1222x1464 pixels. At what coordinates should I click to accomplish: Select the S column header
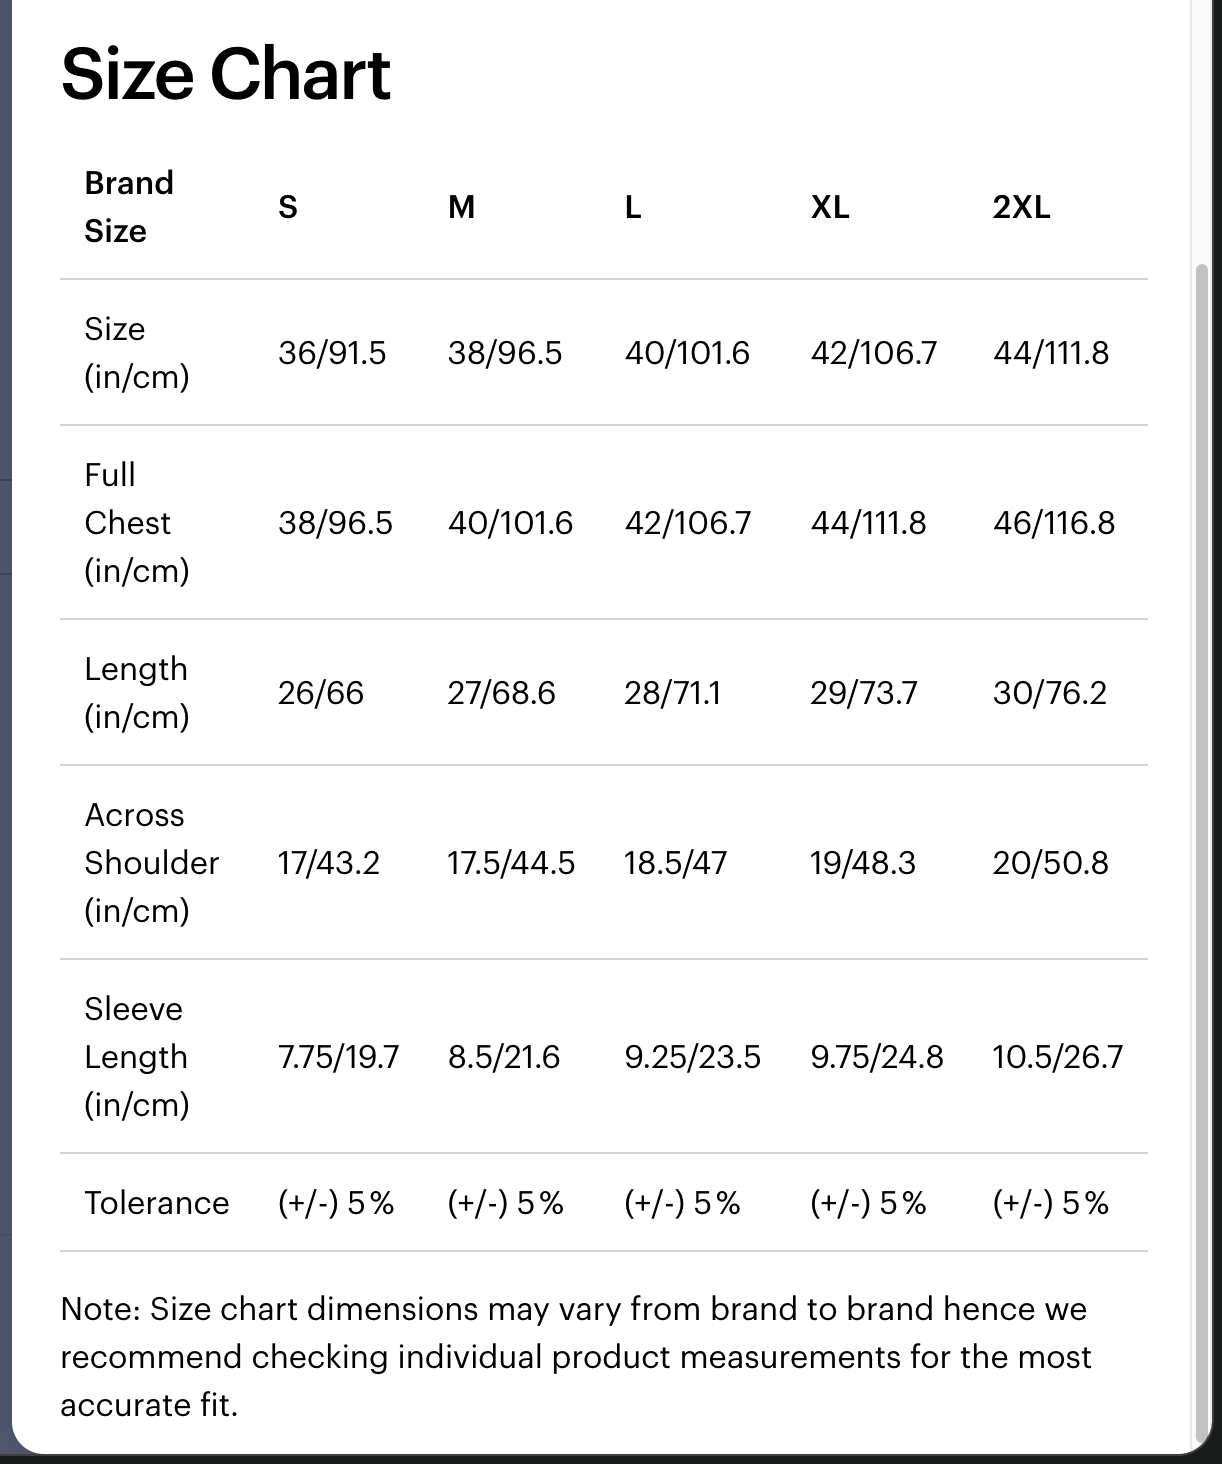[x=288, y=207]
